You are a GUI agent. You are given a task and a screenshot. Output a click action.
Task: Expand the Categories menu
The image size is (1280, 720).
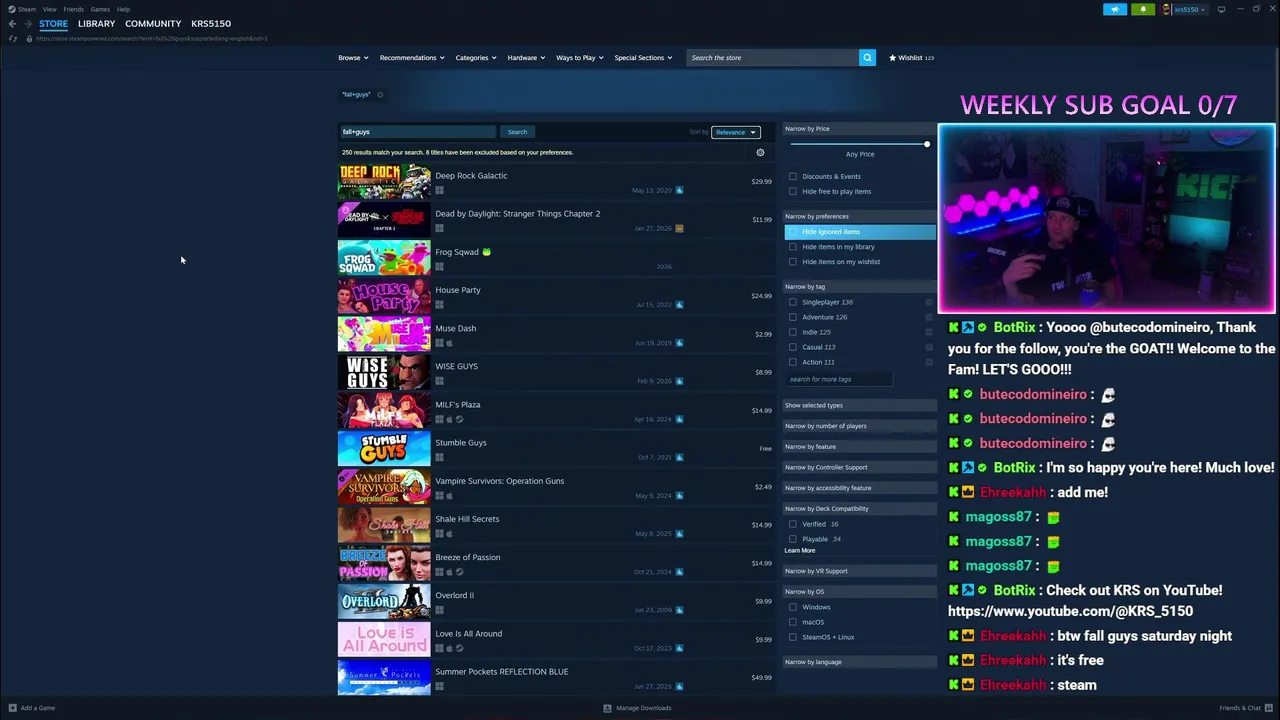pos(476,58)
